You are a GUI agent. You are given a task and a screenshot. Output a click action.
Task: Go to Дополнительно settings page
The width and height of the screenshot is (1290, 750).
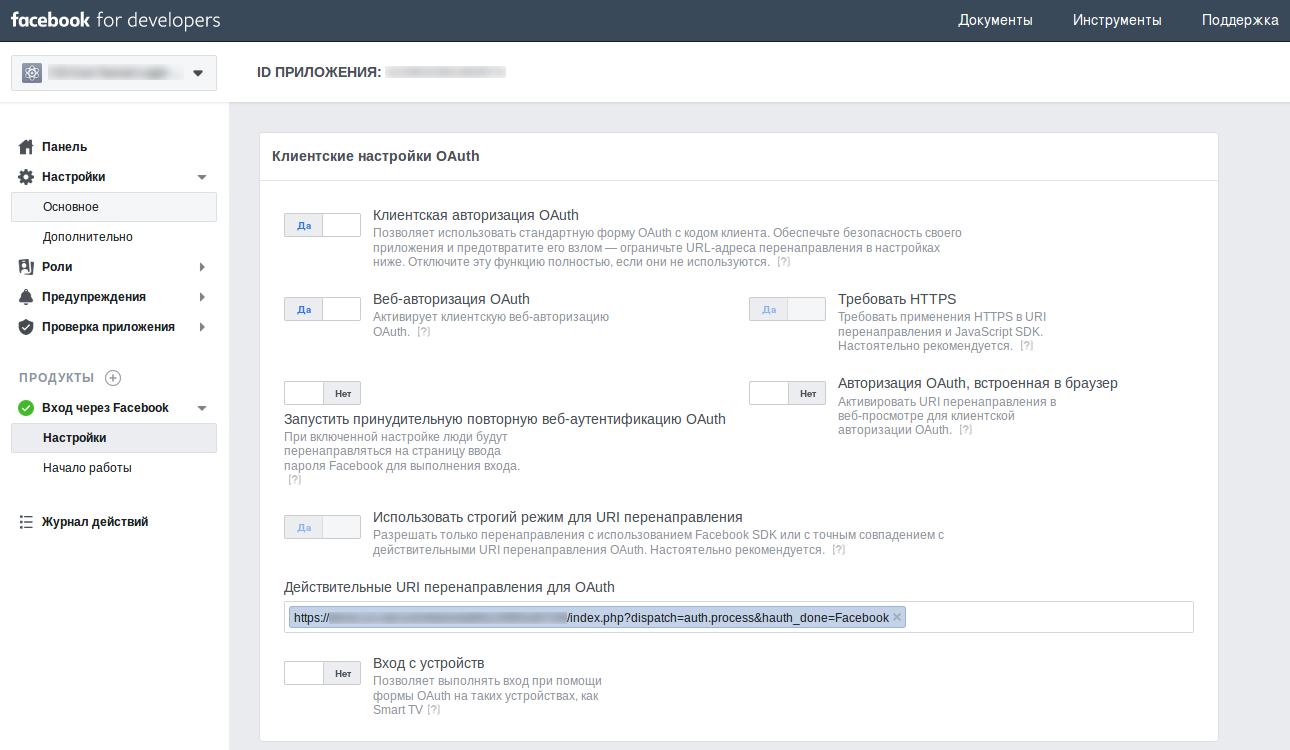(88, 237)
